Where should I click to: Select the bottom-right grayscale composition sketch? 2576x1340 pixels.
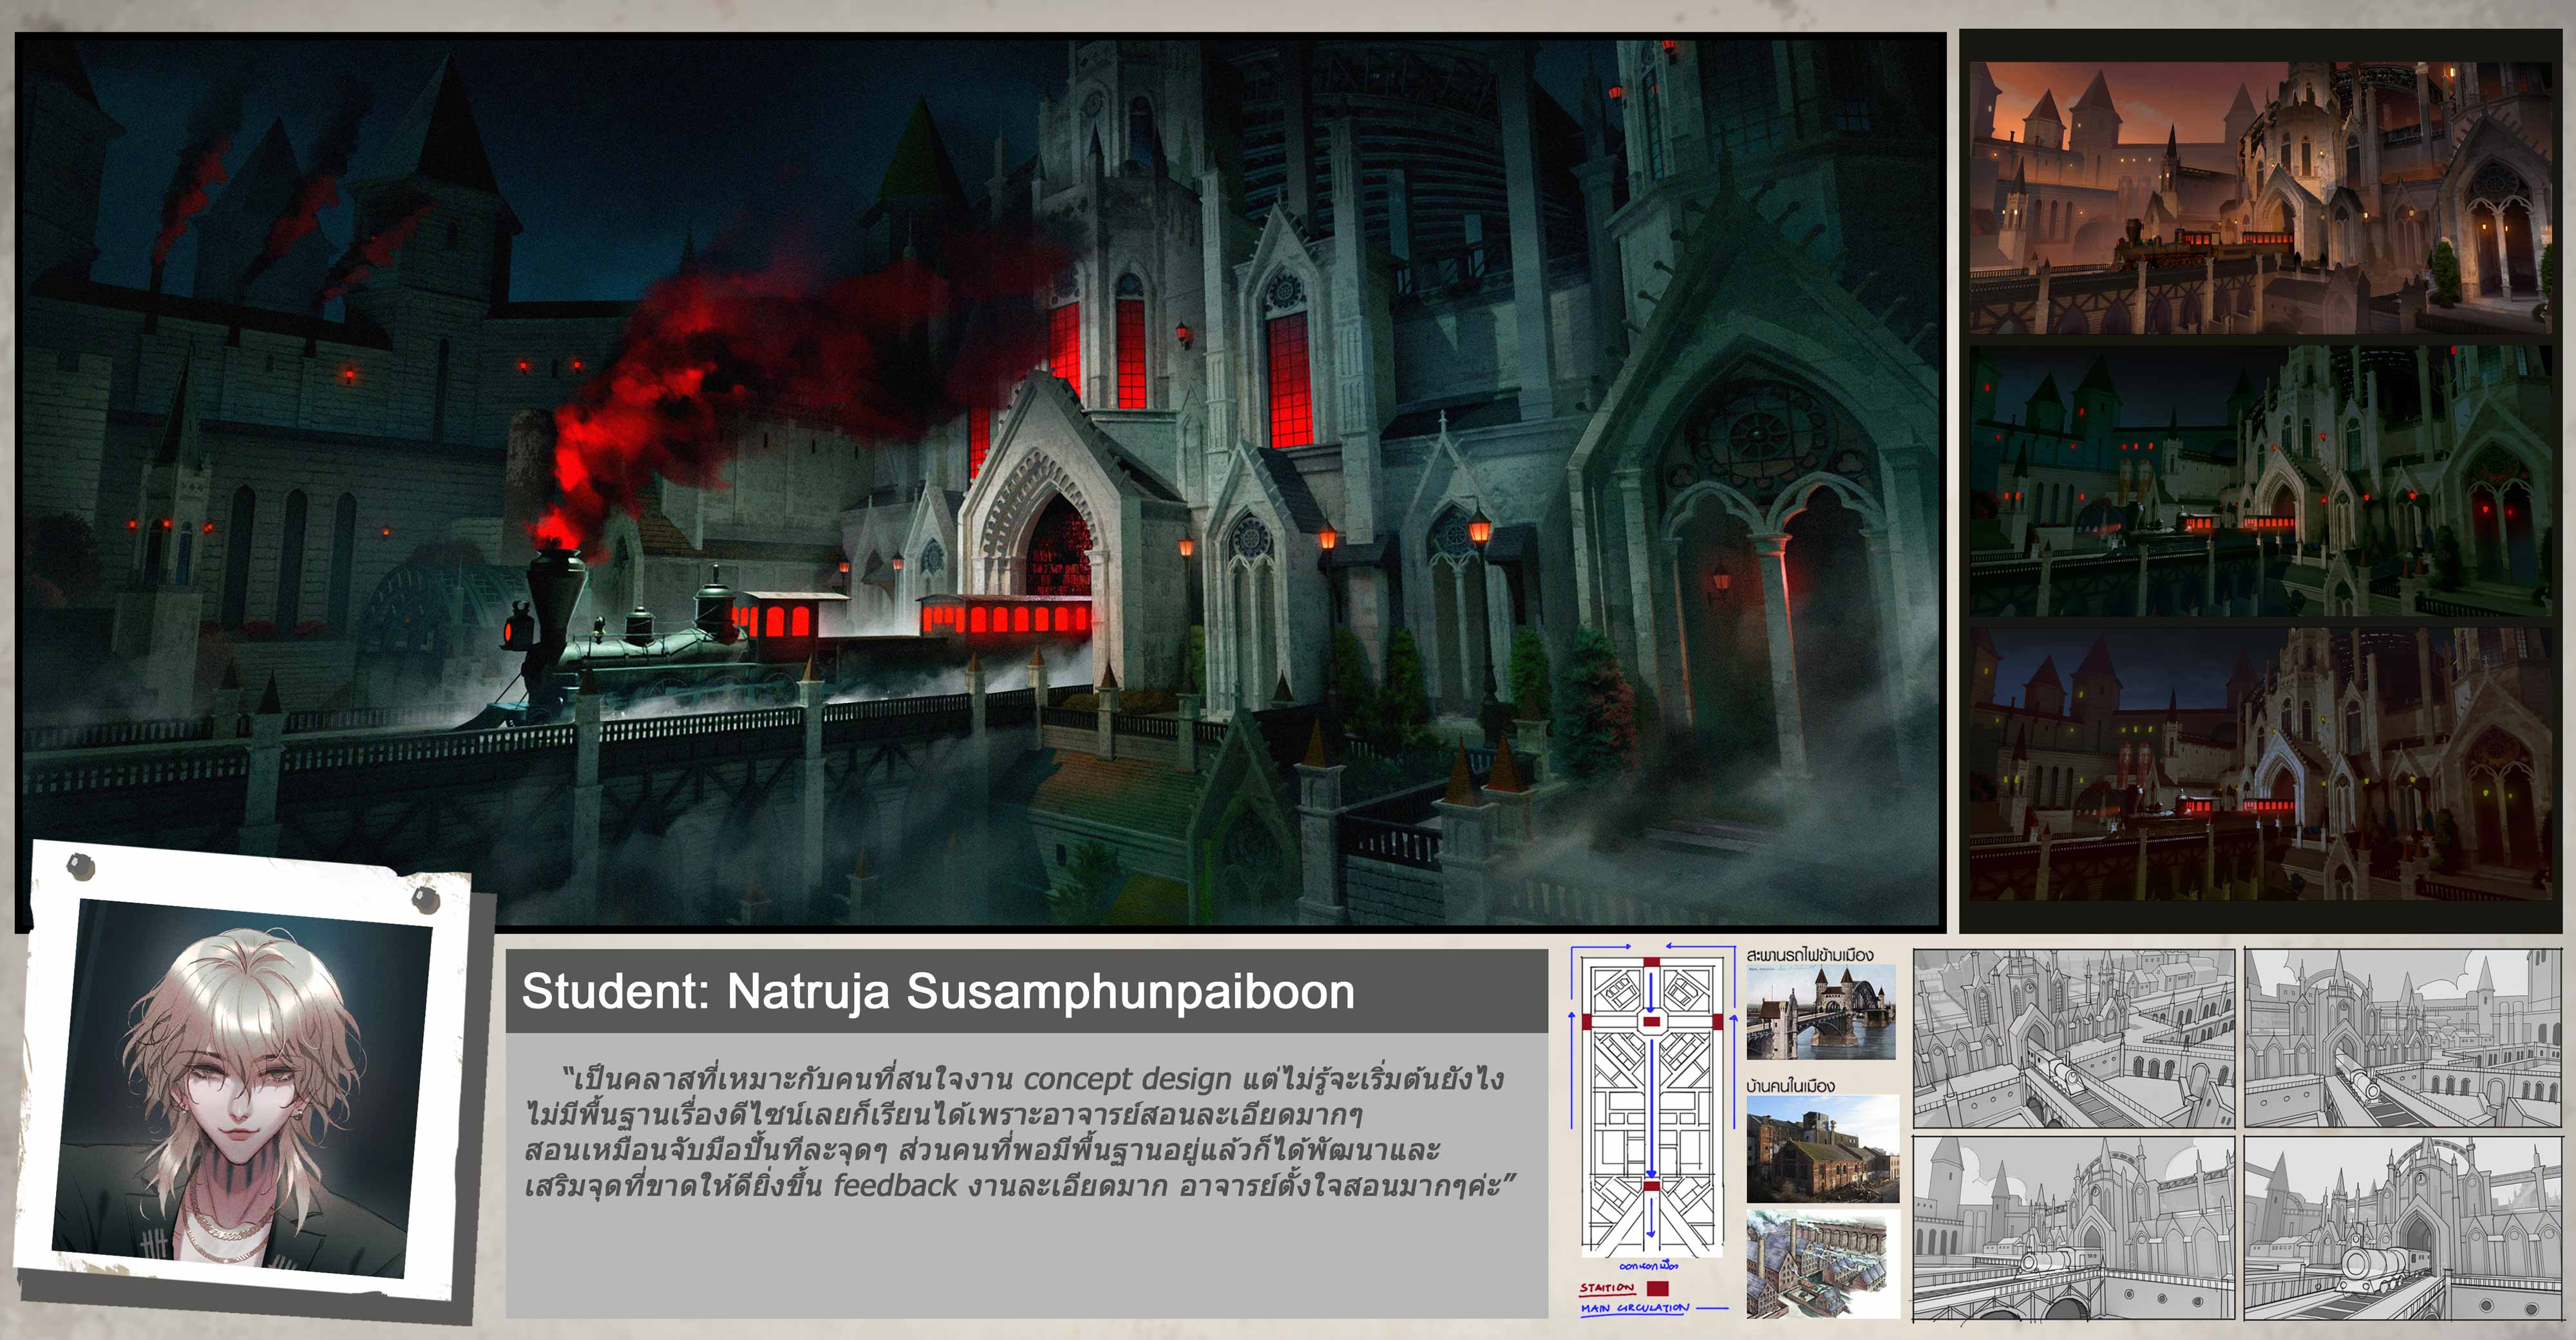(2403, 1228)
